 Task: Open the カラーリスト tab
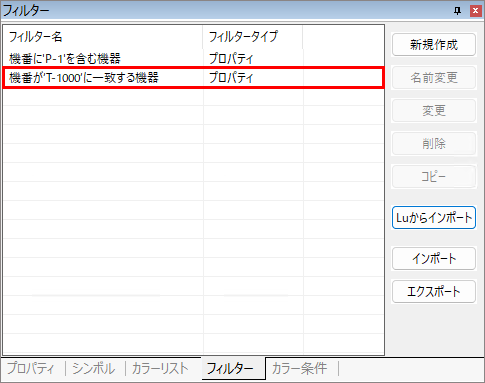click(x=160, y=368)
